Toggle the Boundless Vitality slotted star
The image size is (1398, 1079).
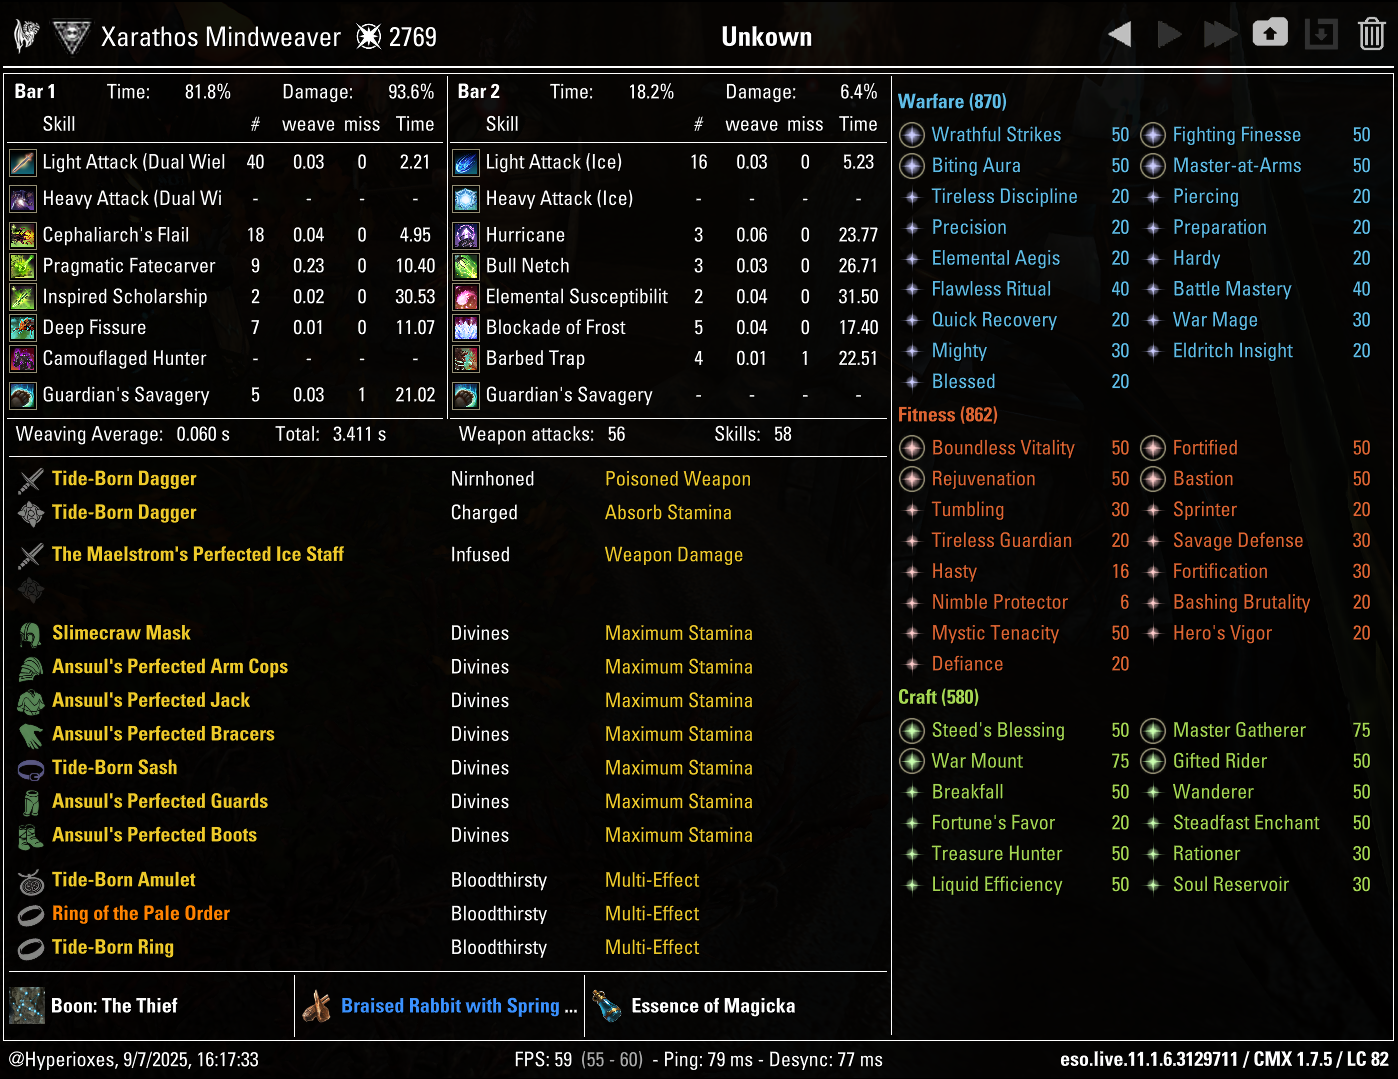pyautogui.click(x=911, y=448)
